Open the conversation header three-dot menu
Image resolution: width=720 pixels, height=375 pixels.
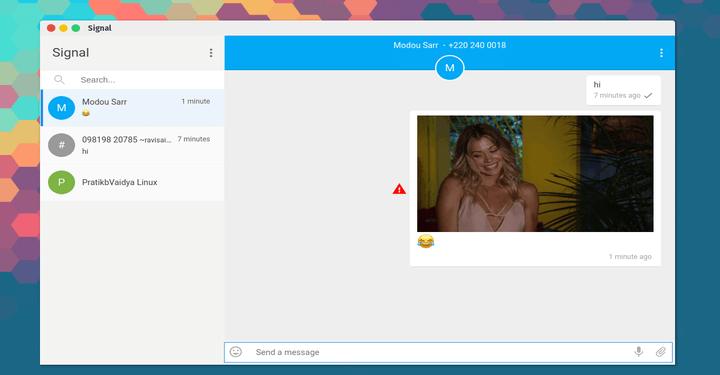[x=661, y=53]
